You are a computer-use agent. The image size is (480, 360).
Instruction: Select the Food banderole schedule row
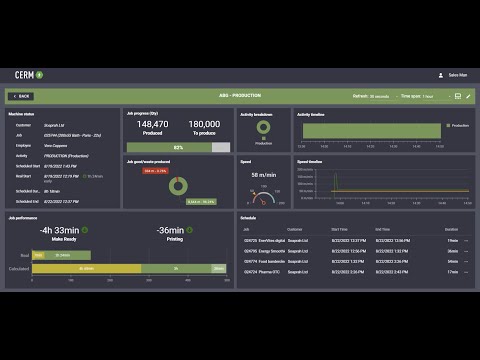(x=356, y=262)
